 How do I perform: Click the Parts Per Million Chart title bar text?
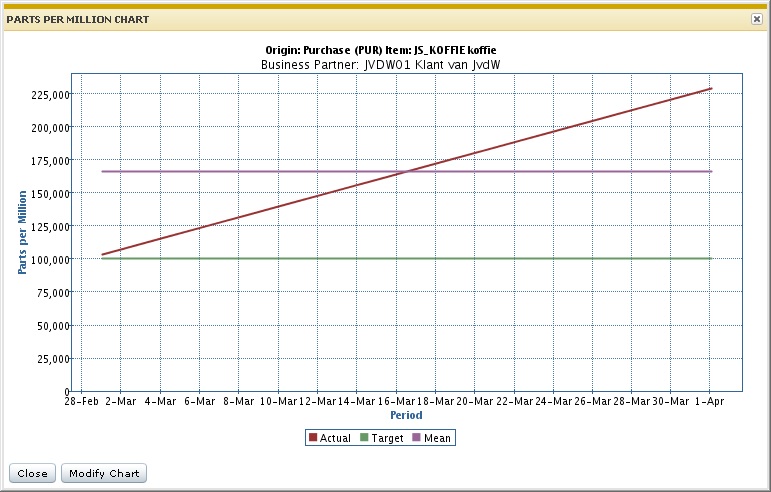(78, 19)
